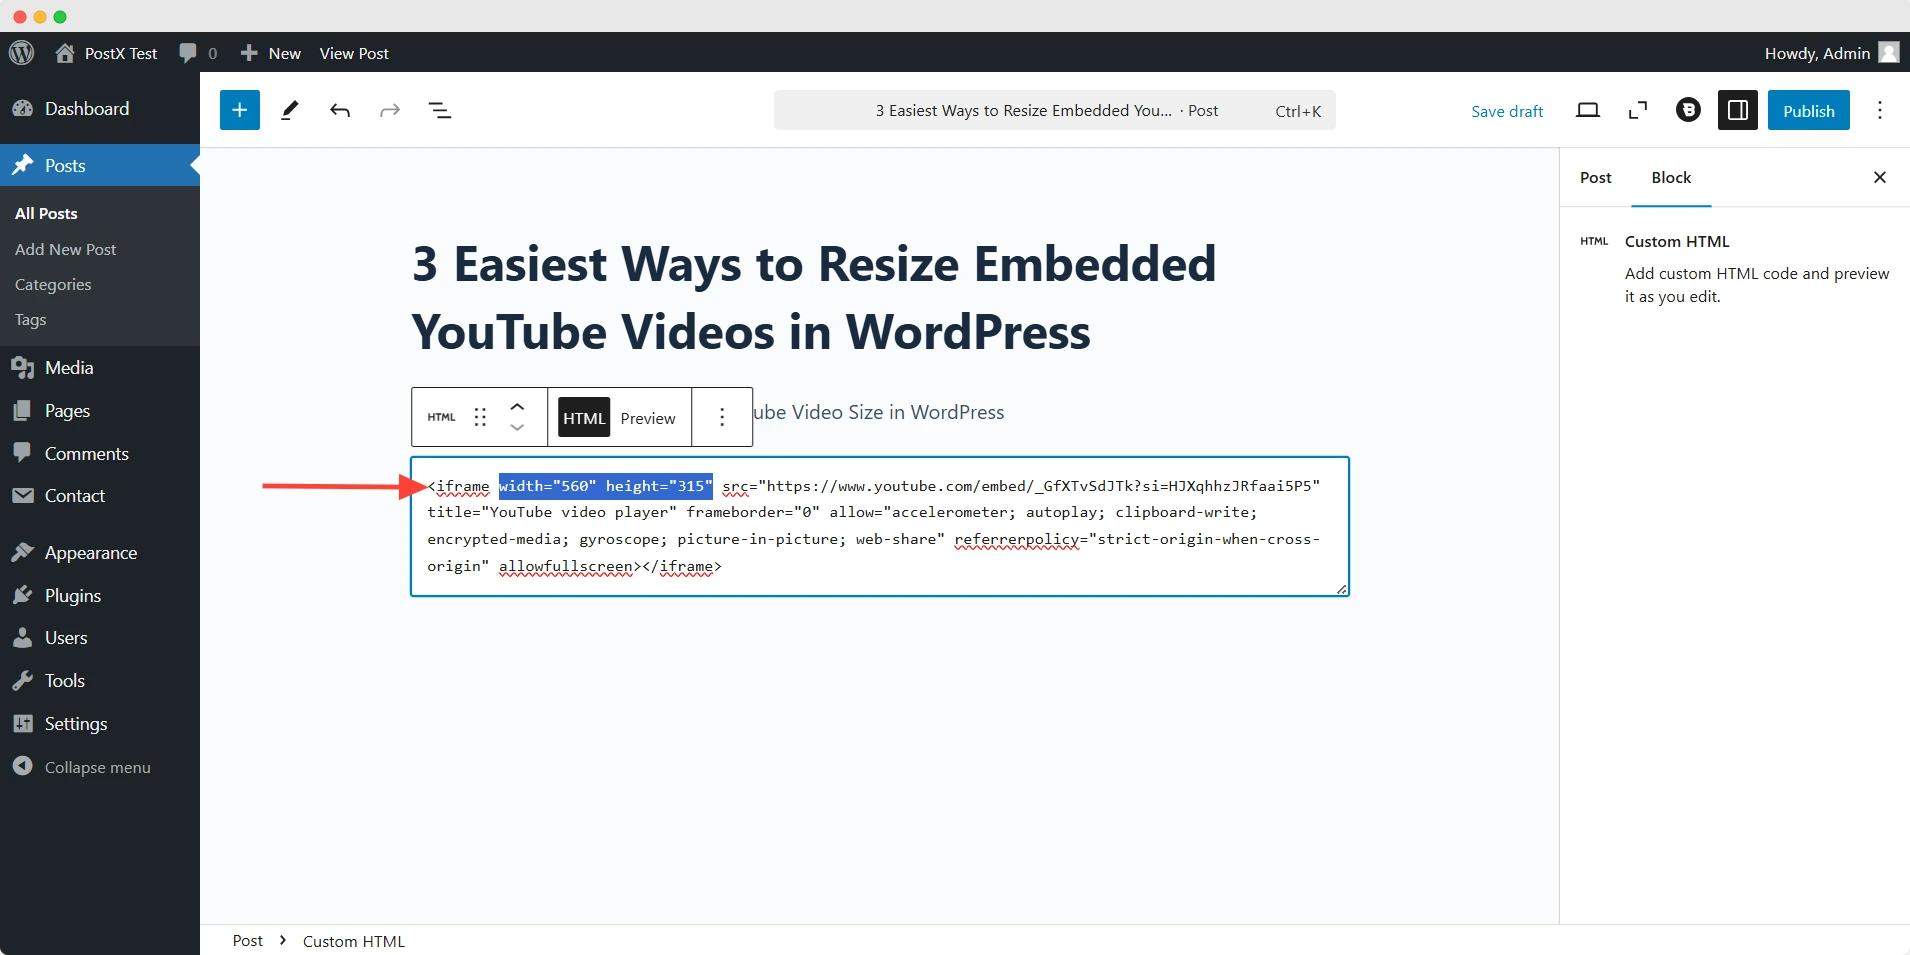This screenshot has width=1910, height=955.
Task: Open PostX Test site home link
Action: 106,53
